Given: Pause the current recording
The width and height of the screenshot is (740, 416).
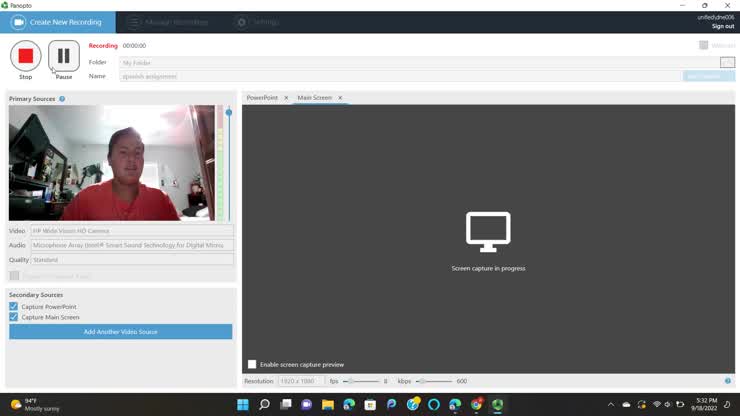Looking at the screenshot, I should (64, 56).
